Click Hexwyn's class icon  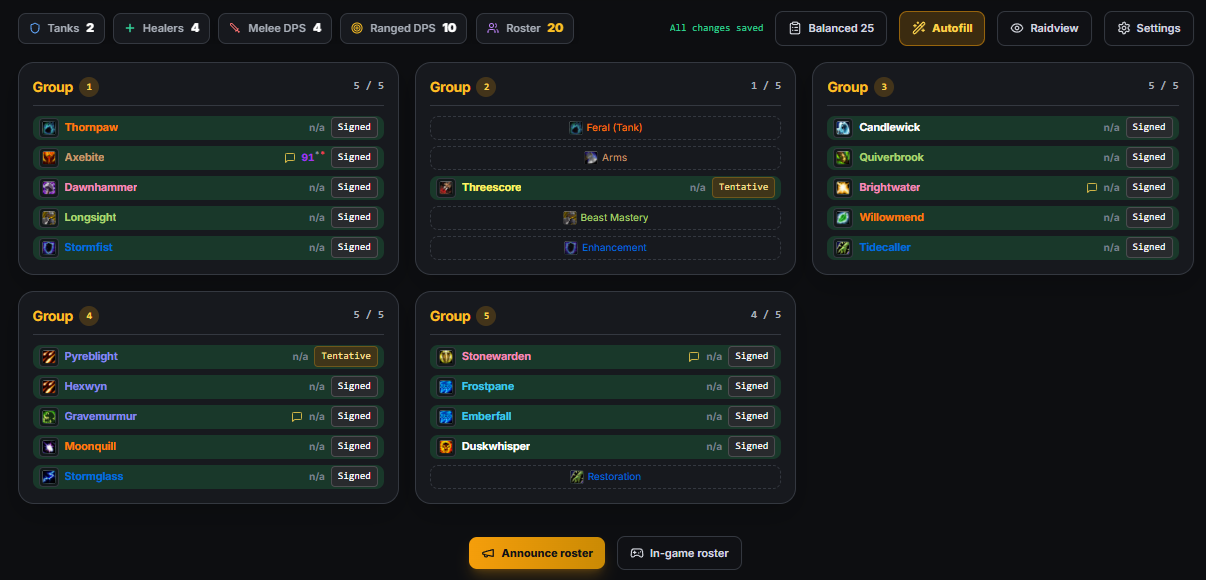[49, 387]
